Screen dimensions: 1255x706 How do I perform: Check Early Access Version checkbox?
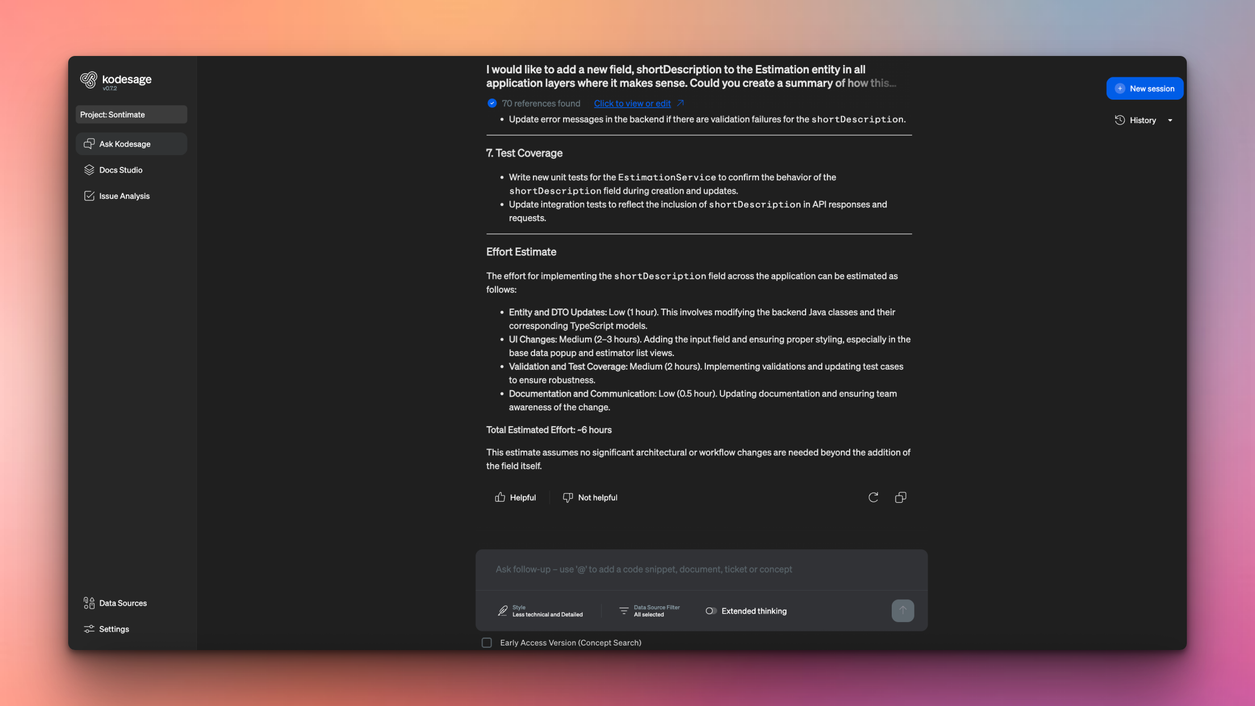tap(487, 643)
